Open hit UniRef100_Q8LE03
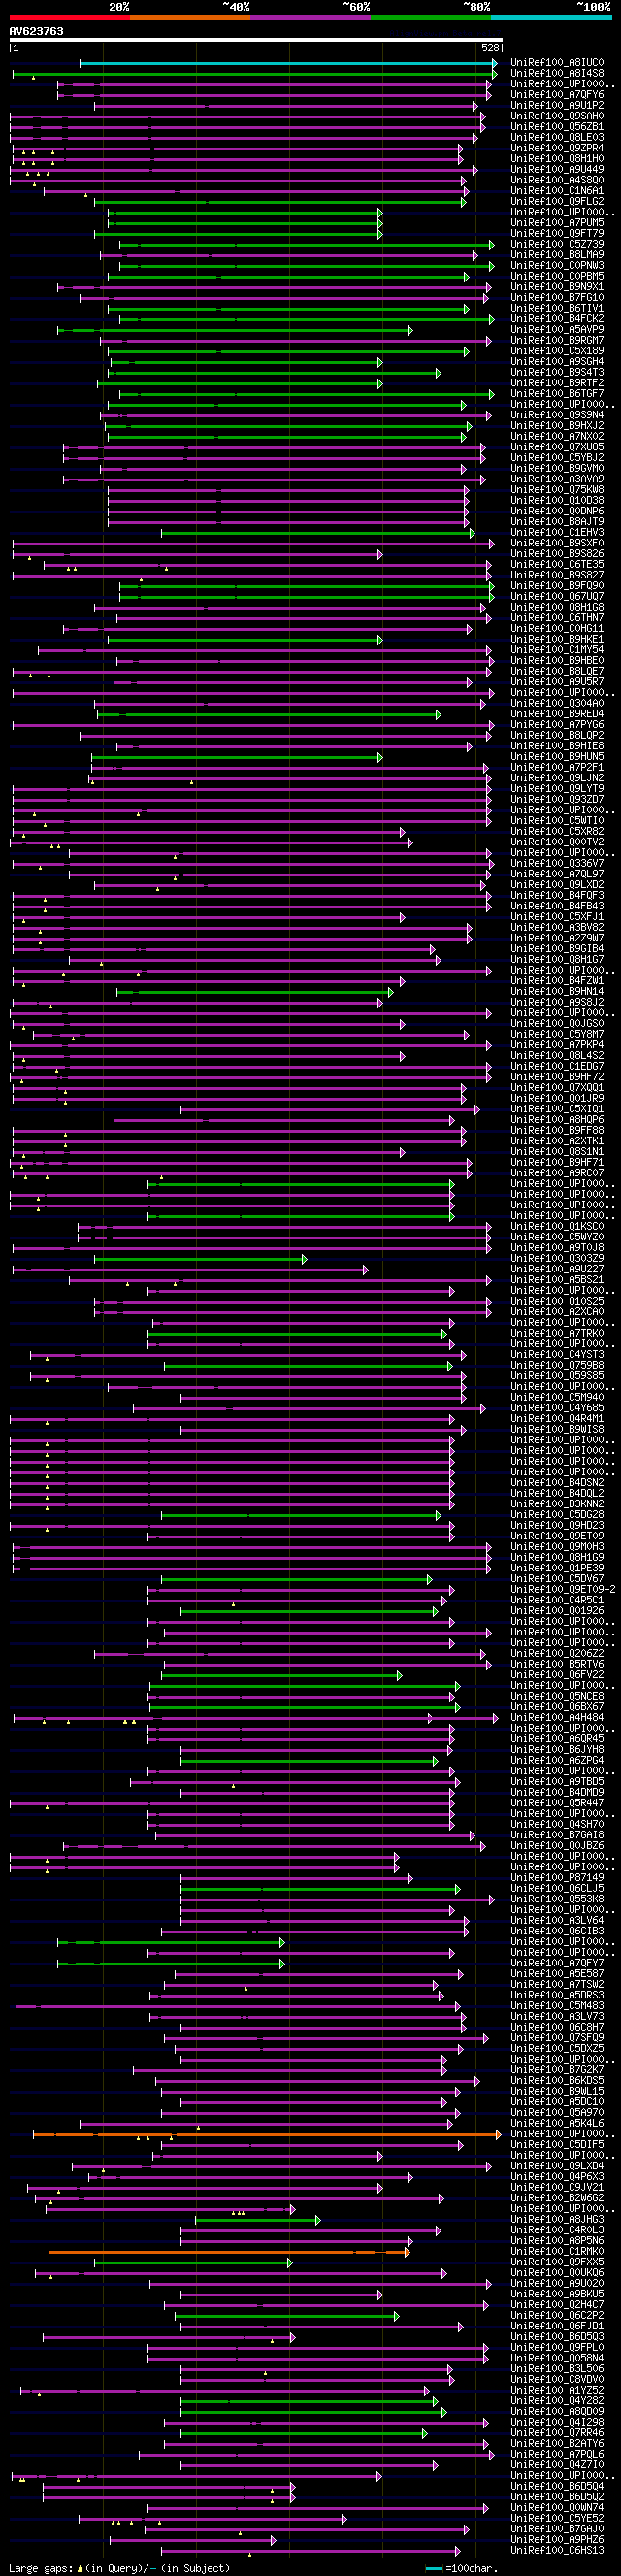Screen dimensions: 621x2576 [557, 137]
